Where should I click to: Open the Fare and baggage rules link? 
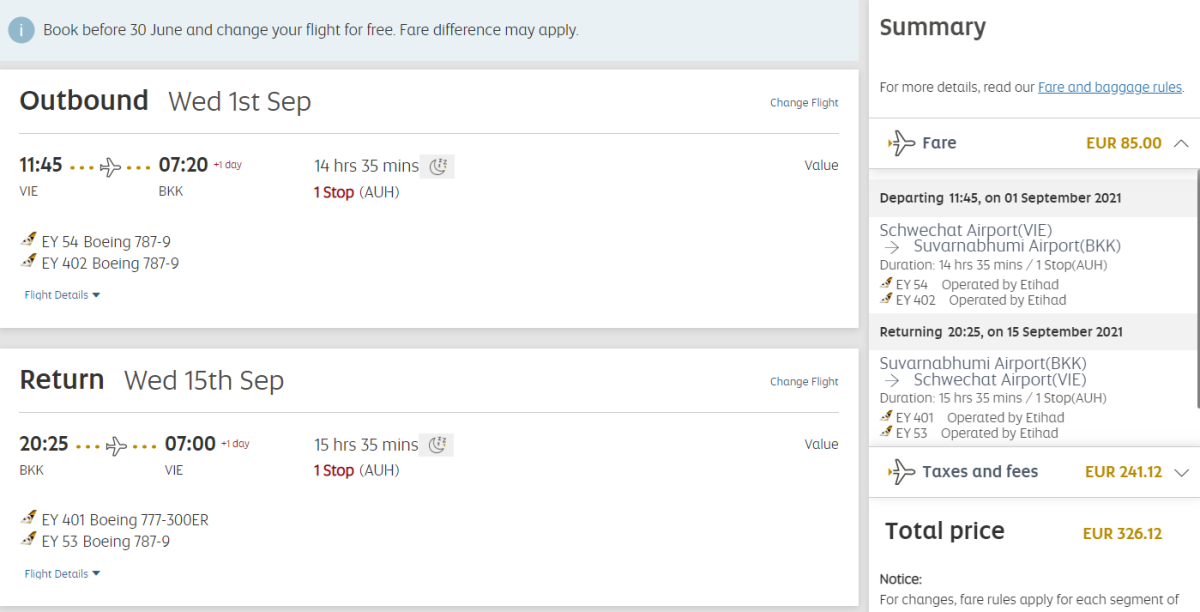coord(1110,87)
